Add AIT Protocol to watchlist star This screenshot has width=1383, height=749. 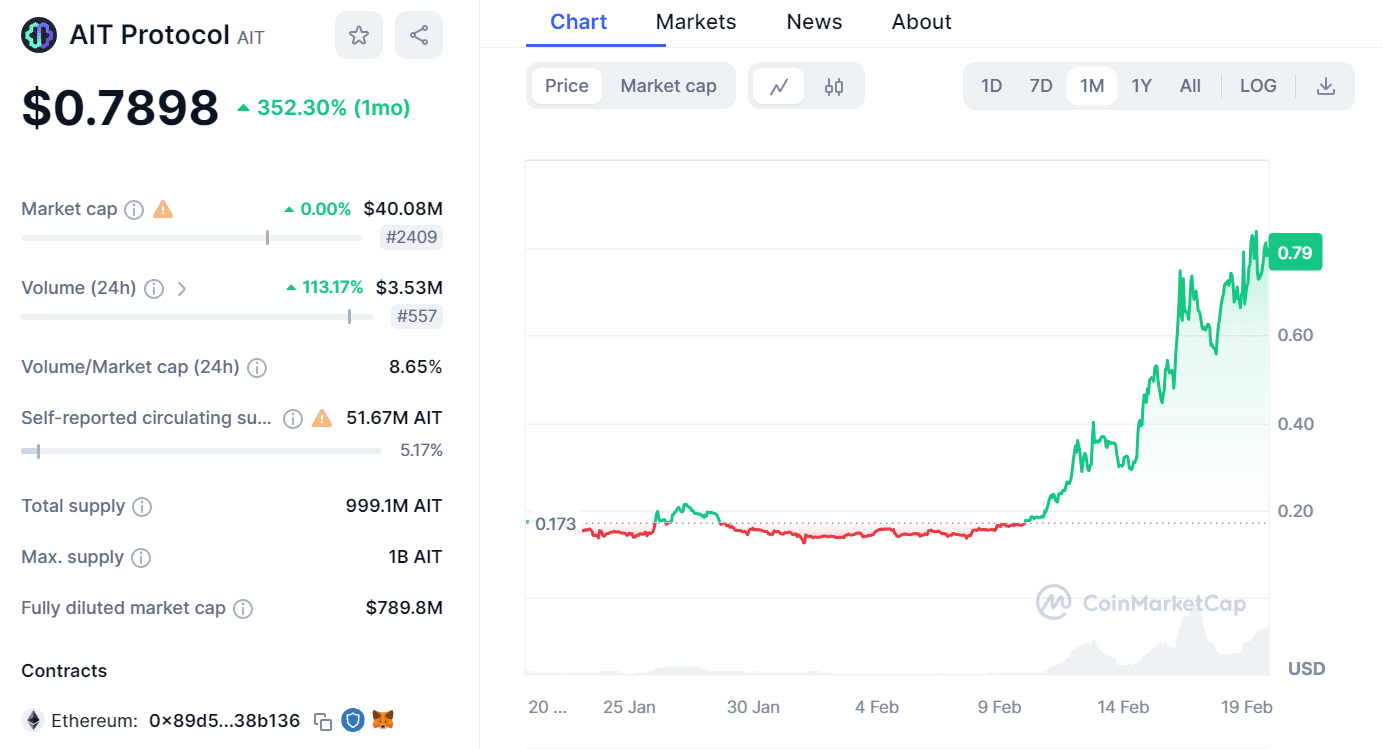coord(359,36)
